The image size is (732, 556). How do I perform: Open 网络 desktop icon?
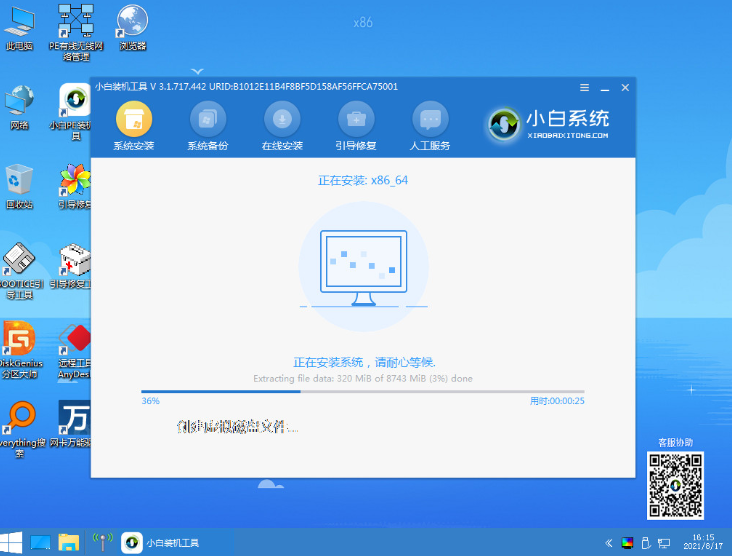pyautogui.click(x=19, y=108)
